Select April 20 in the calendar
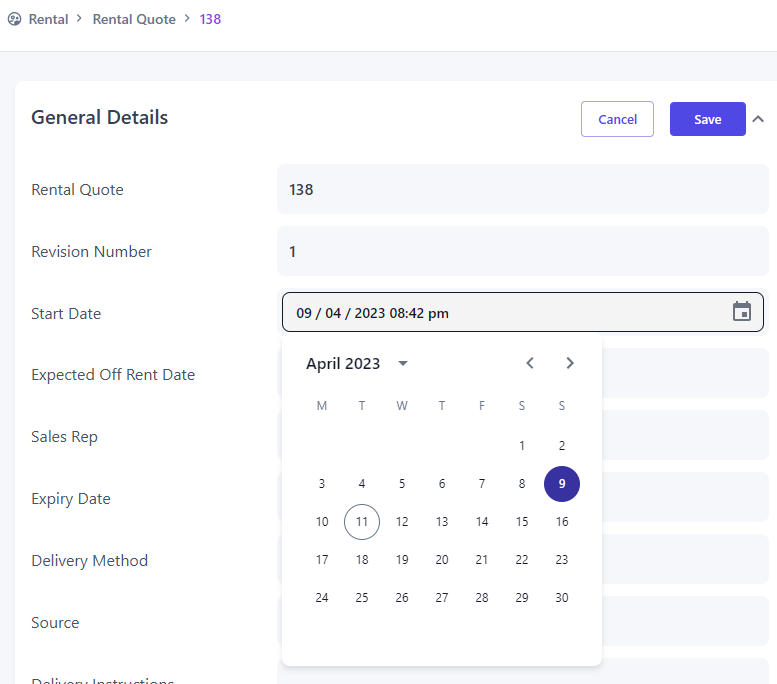 pos(442,560)
